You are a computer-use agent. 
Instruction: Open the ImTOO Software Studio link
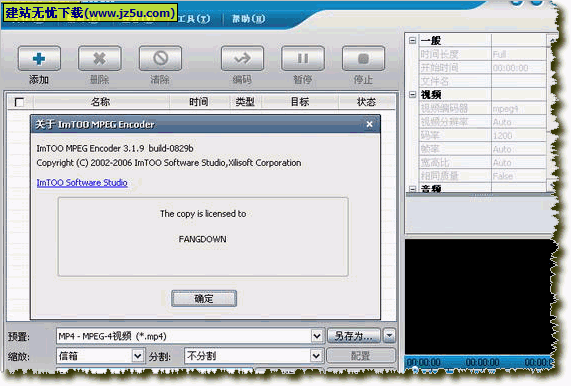pos(82,182)
